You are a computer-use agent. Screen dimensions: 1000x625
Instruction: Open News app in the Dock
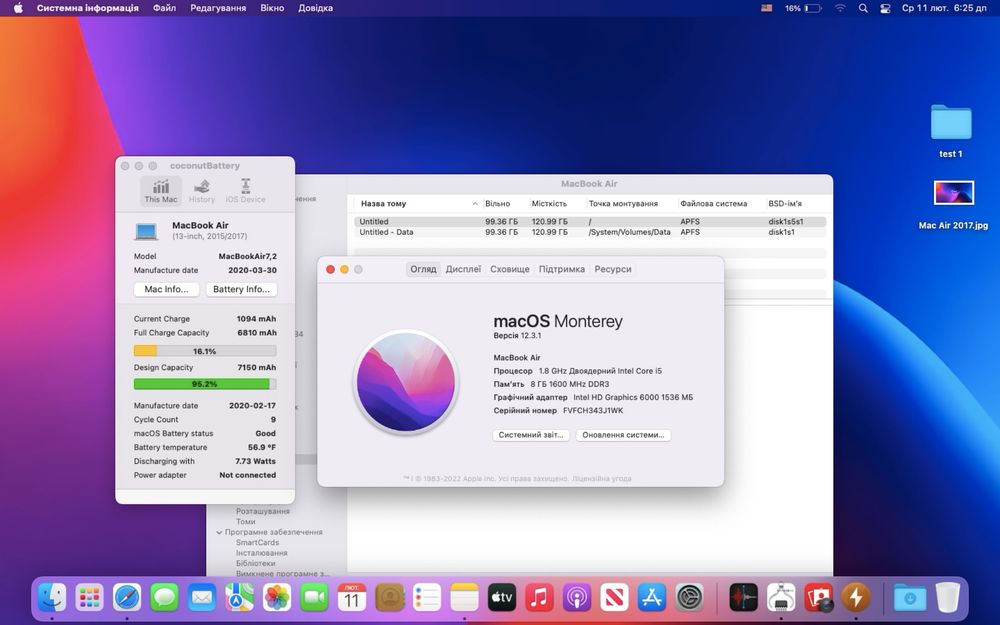click(614, 598)
